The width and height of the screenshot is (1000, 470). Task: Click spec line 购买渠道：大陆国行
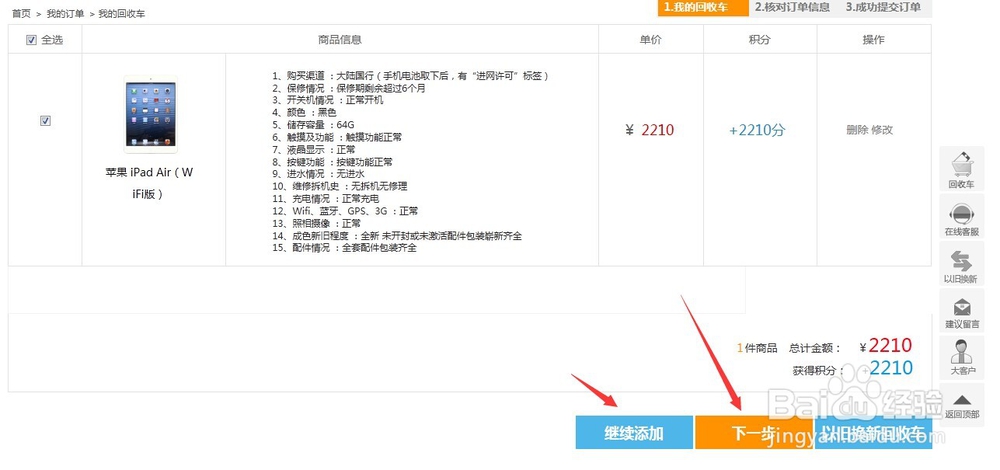coord(411,76)
